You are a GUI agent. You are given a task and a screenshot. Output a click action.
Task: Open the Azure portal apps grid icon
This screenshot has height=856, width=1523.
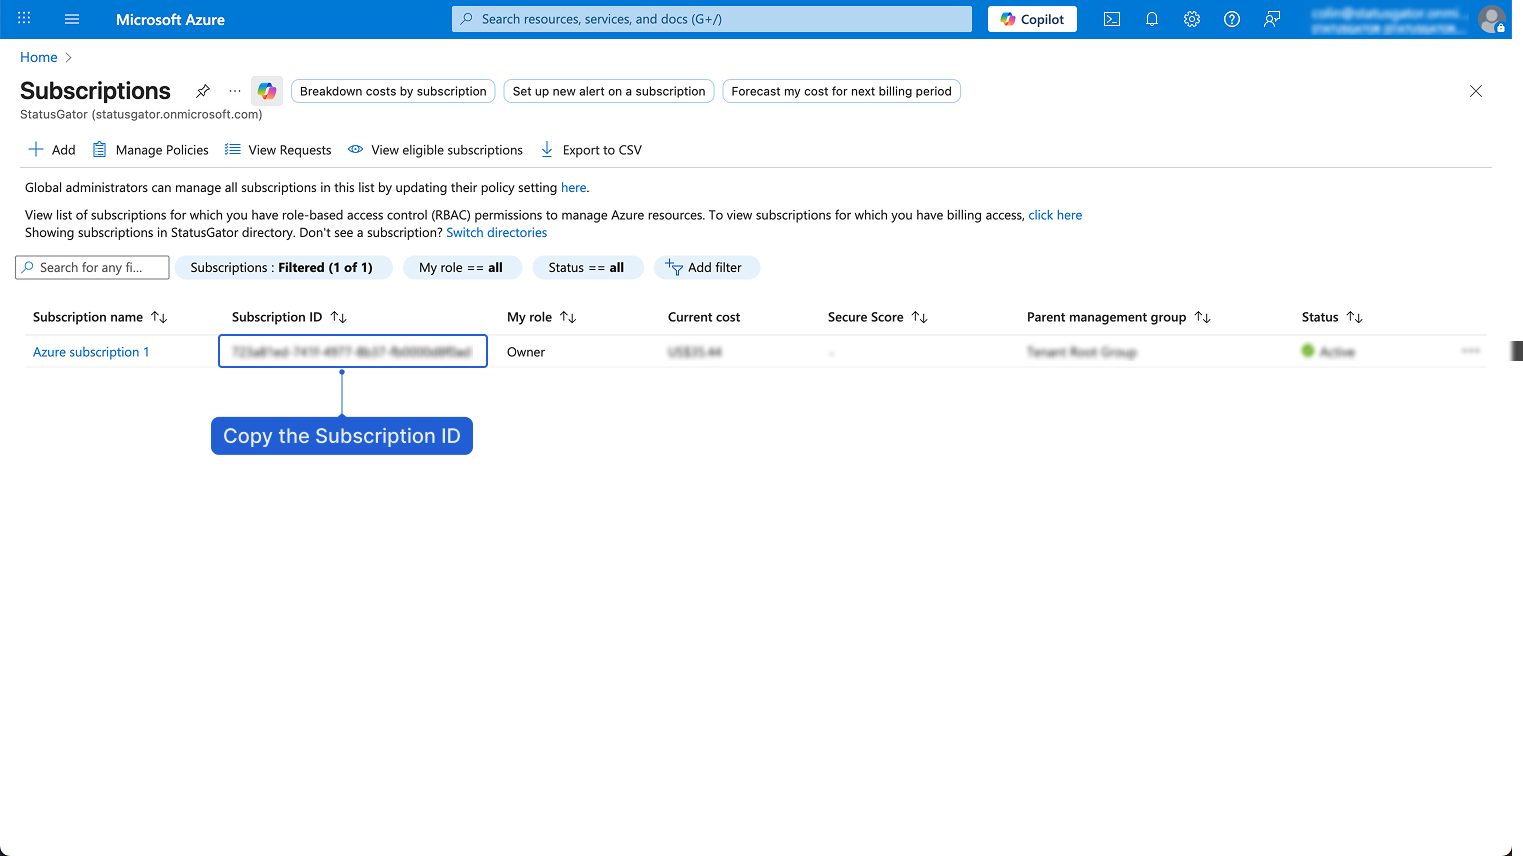point(24,19)
